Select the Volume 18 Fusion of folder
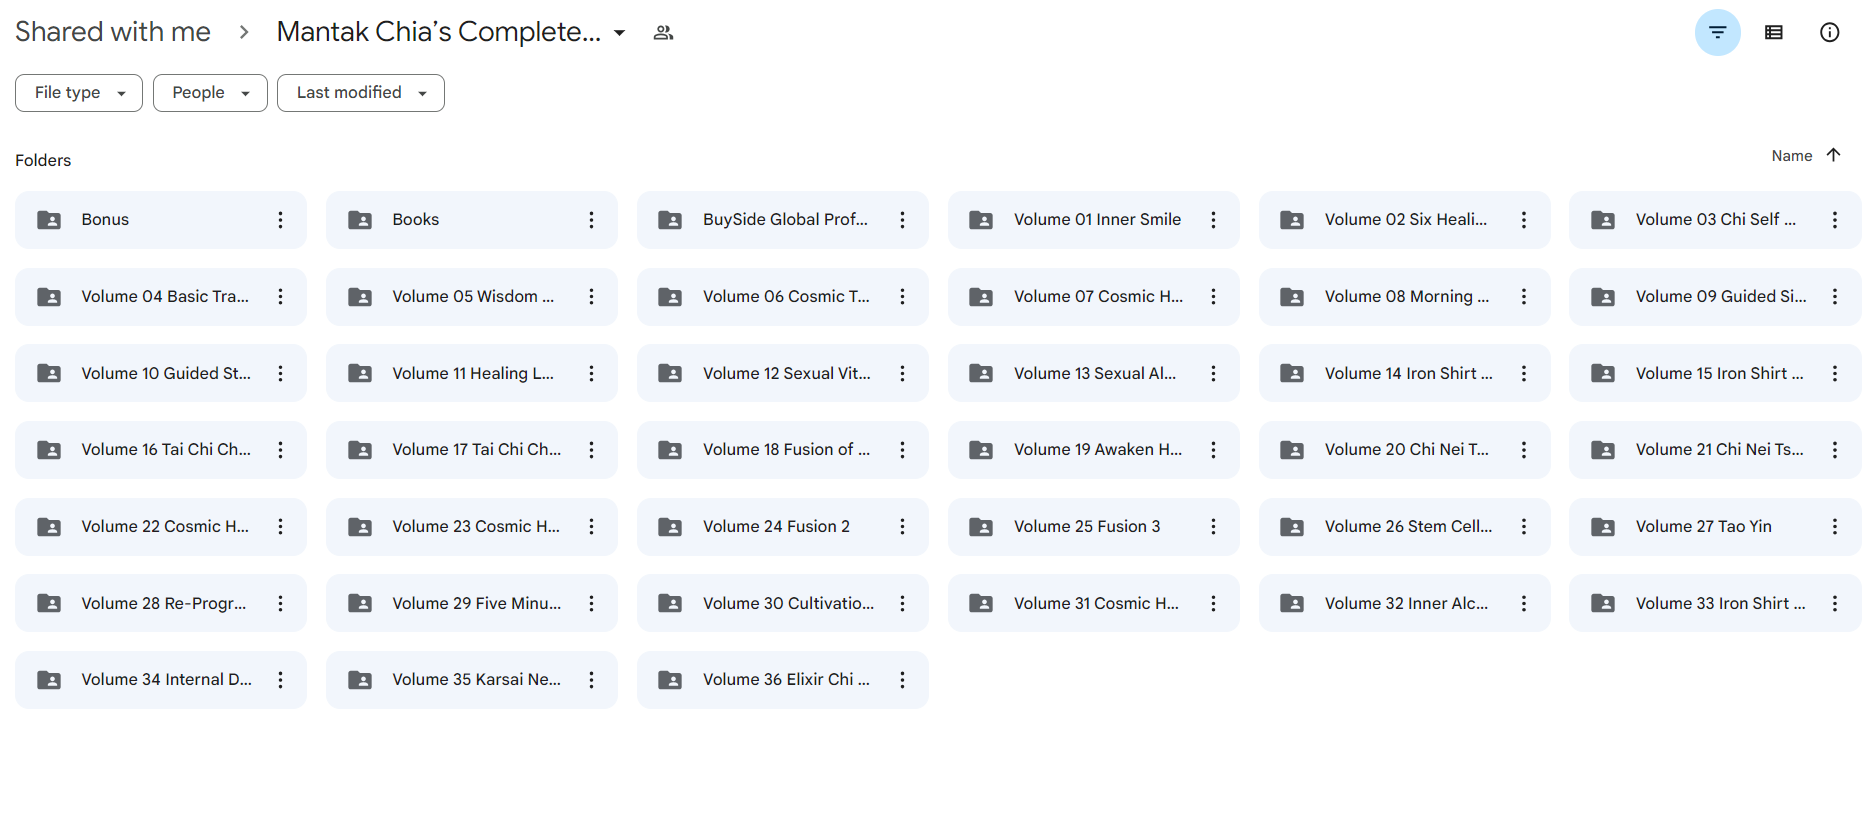The image size is (1874, 815). tap(783, 450)
